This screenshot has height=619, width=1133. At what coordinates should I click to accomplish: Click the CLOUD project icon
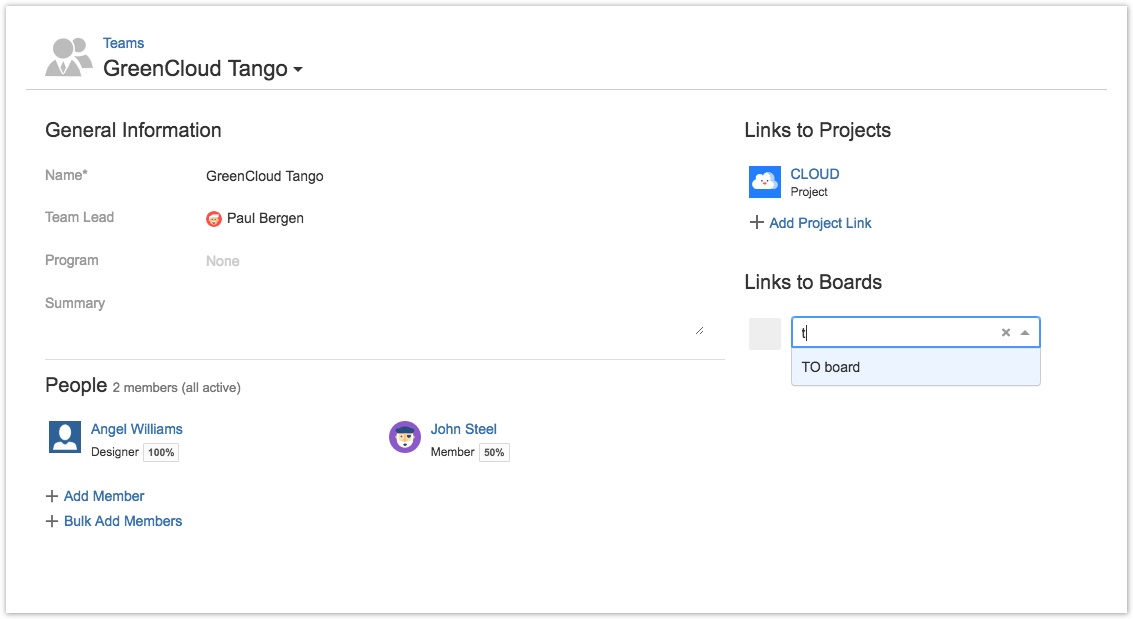point(764,182)
